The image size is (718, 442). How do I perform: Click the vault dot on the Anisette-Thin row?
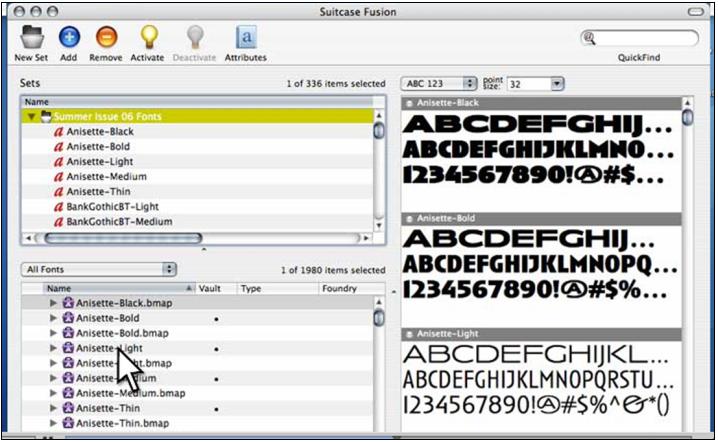(x=216, y=409)
